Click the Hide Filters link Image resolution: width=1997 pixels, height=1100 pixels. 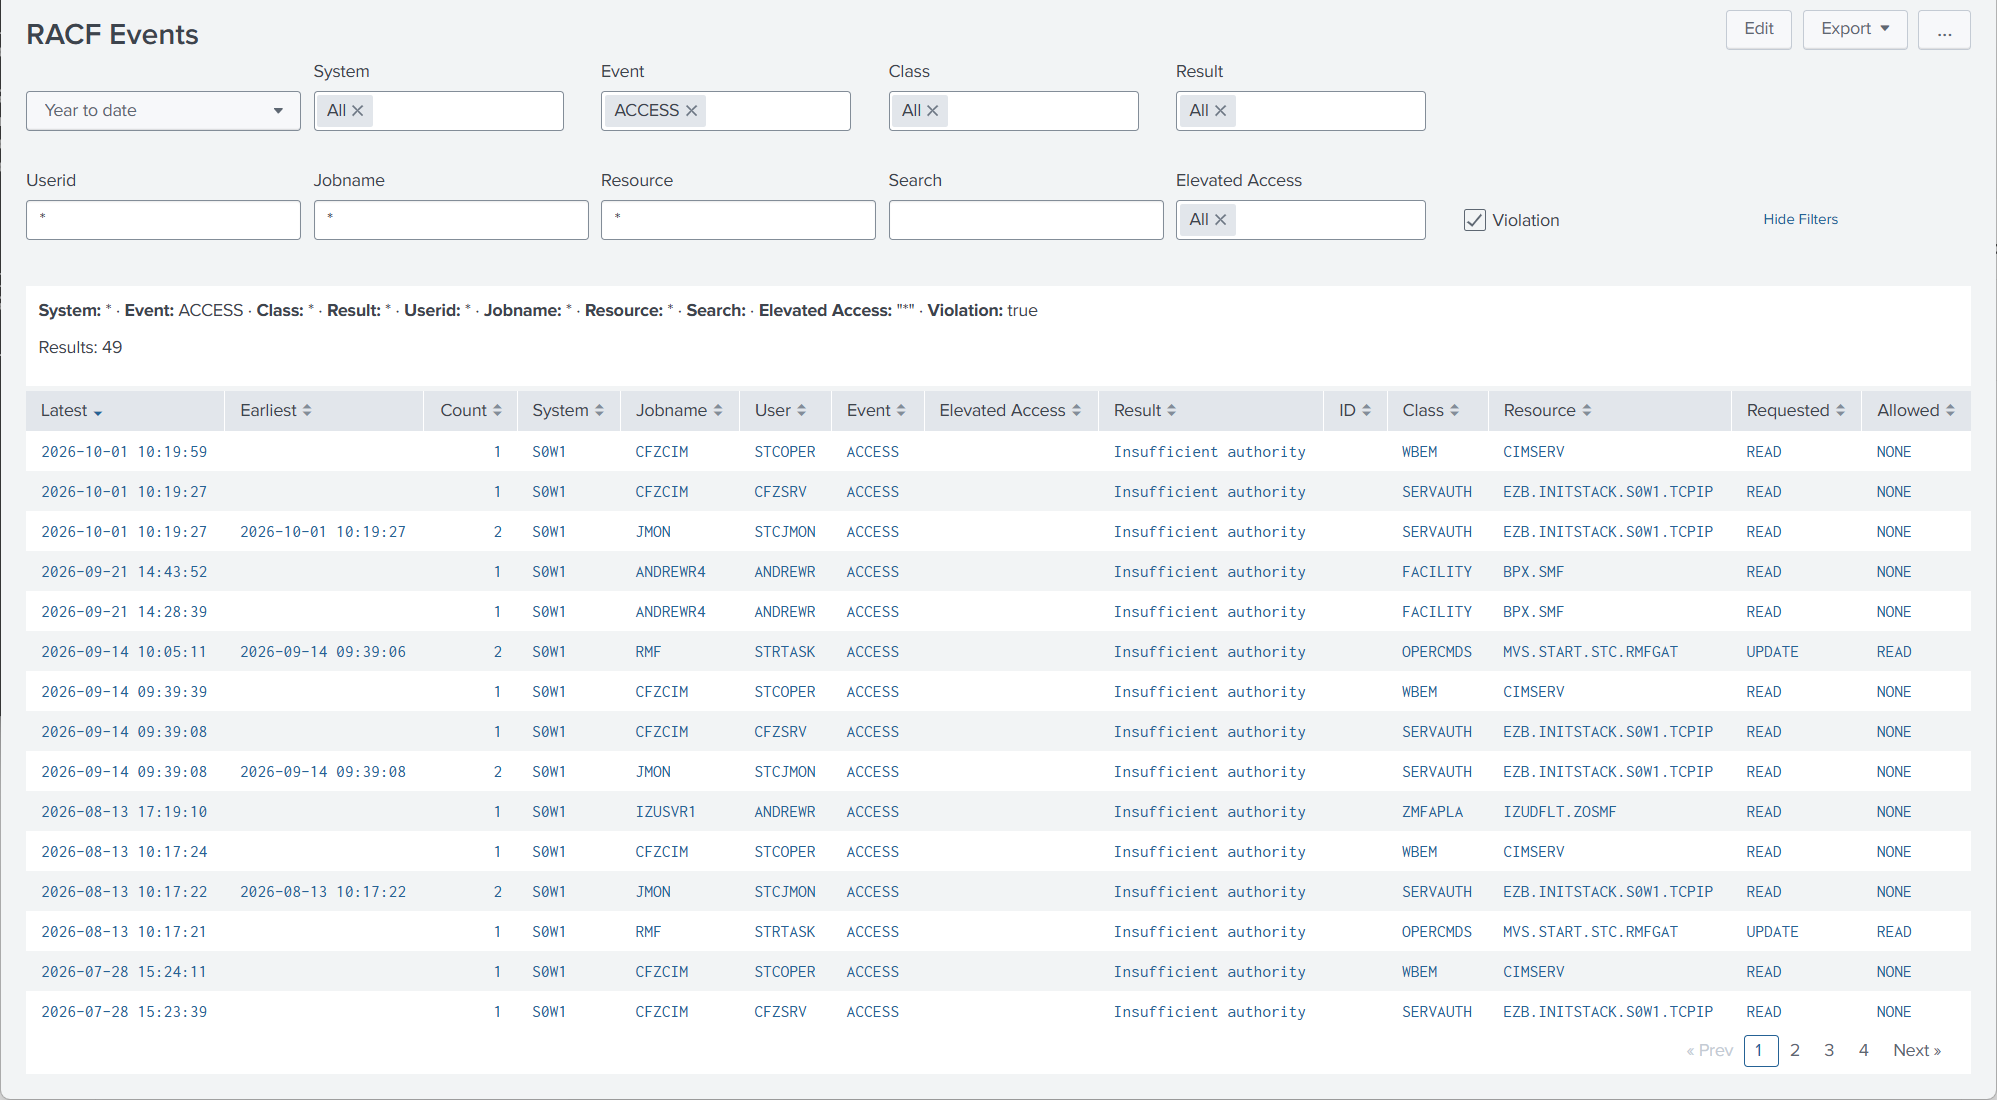coord(1800,220)
